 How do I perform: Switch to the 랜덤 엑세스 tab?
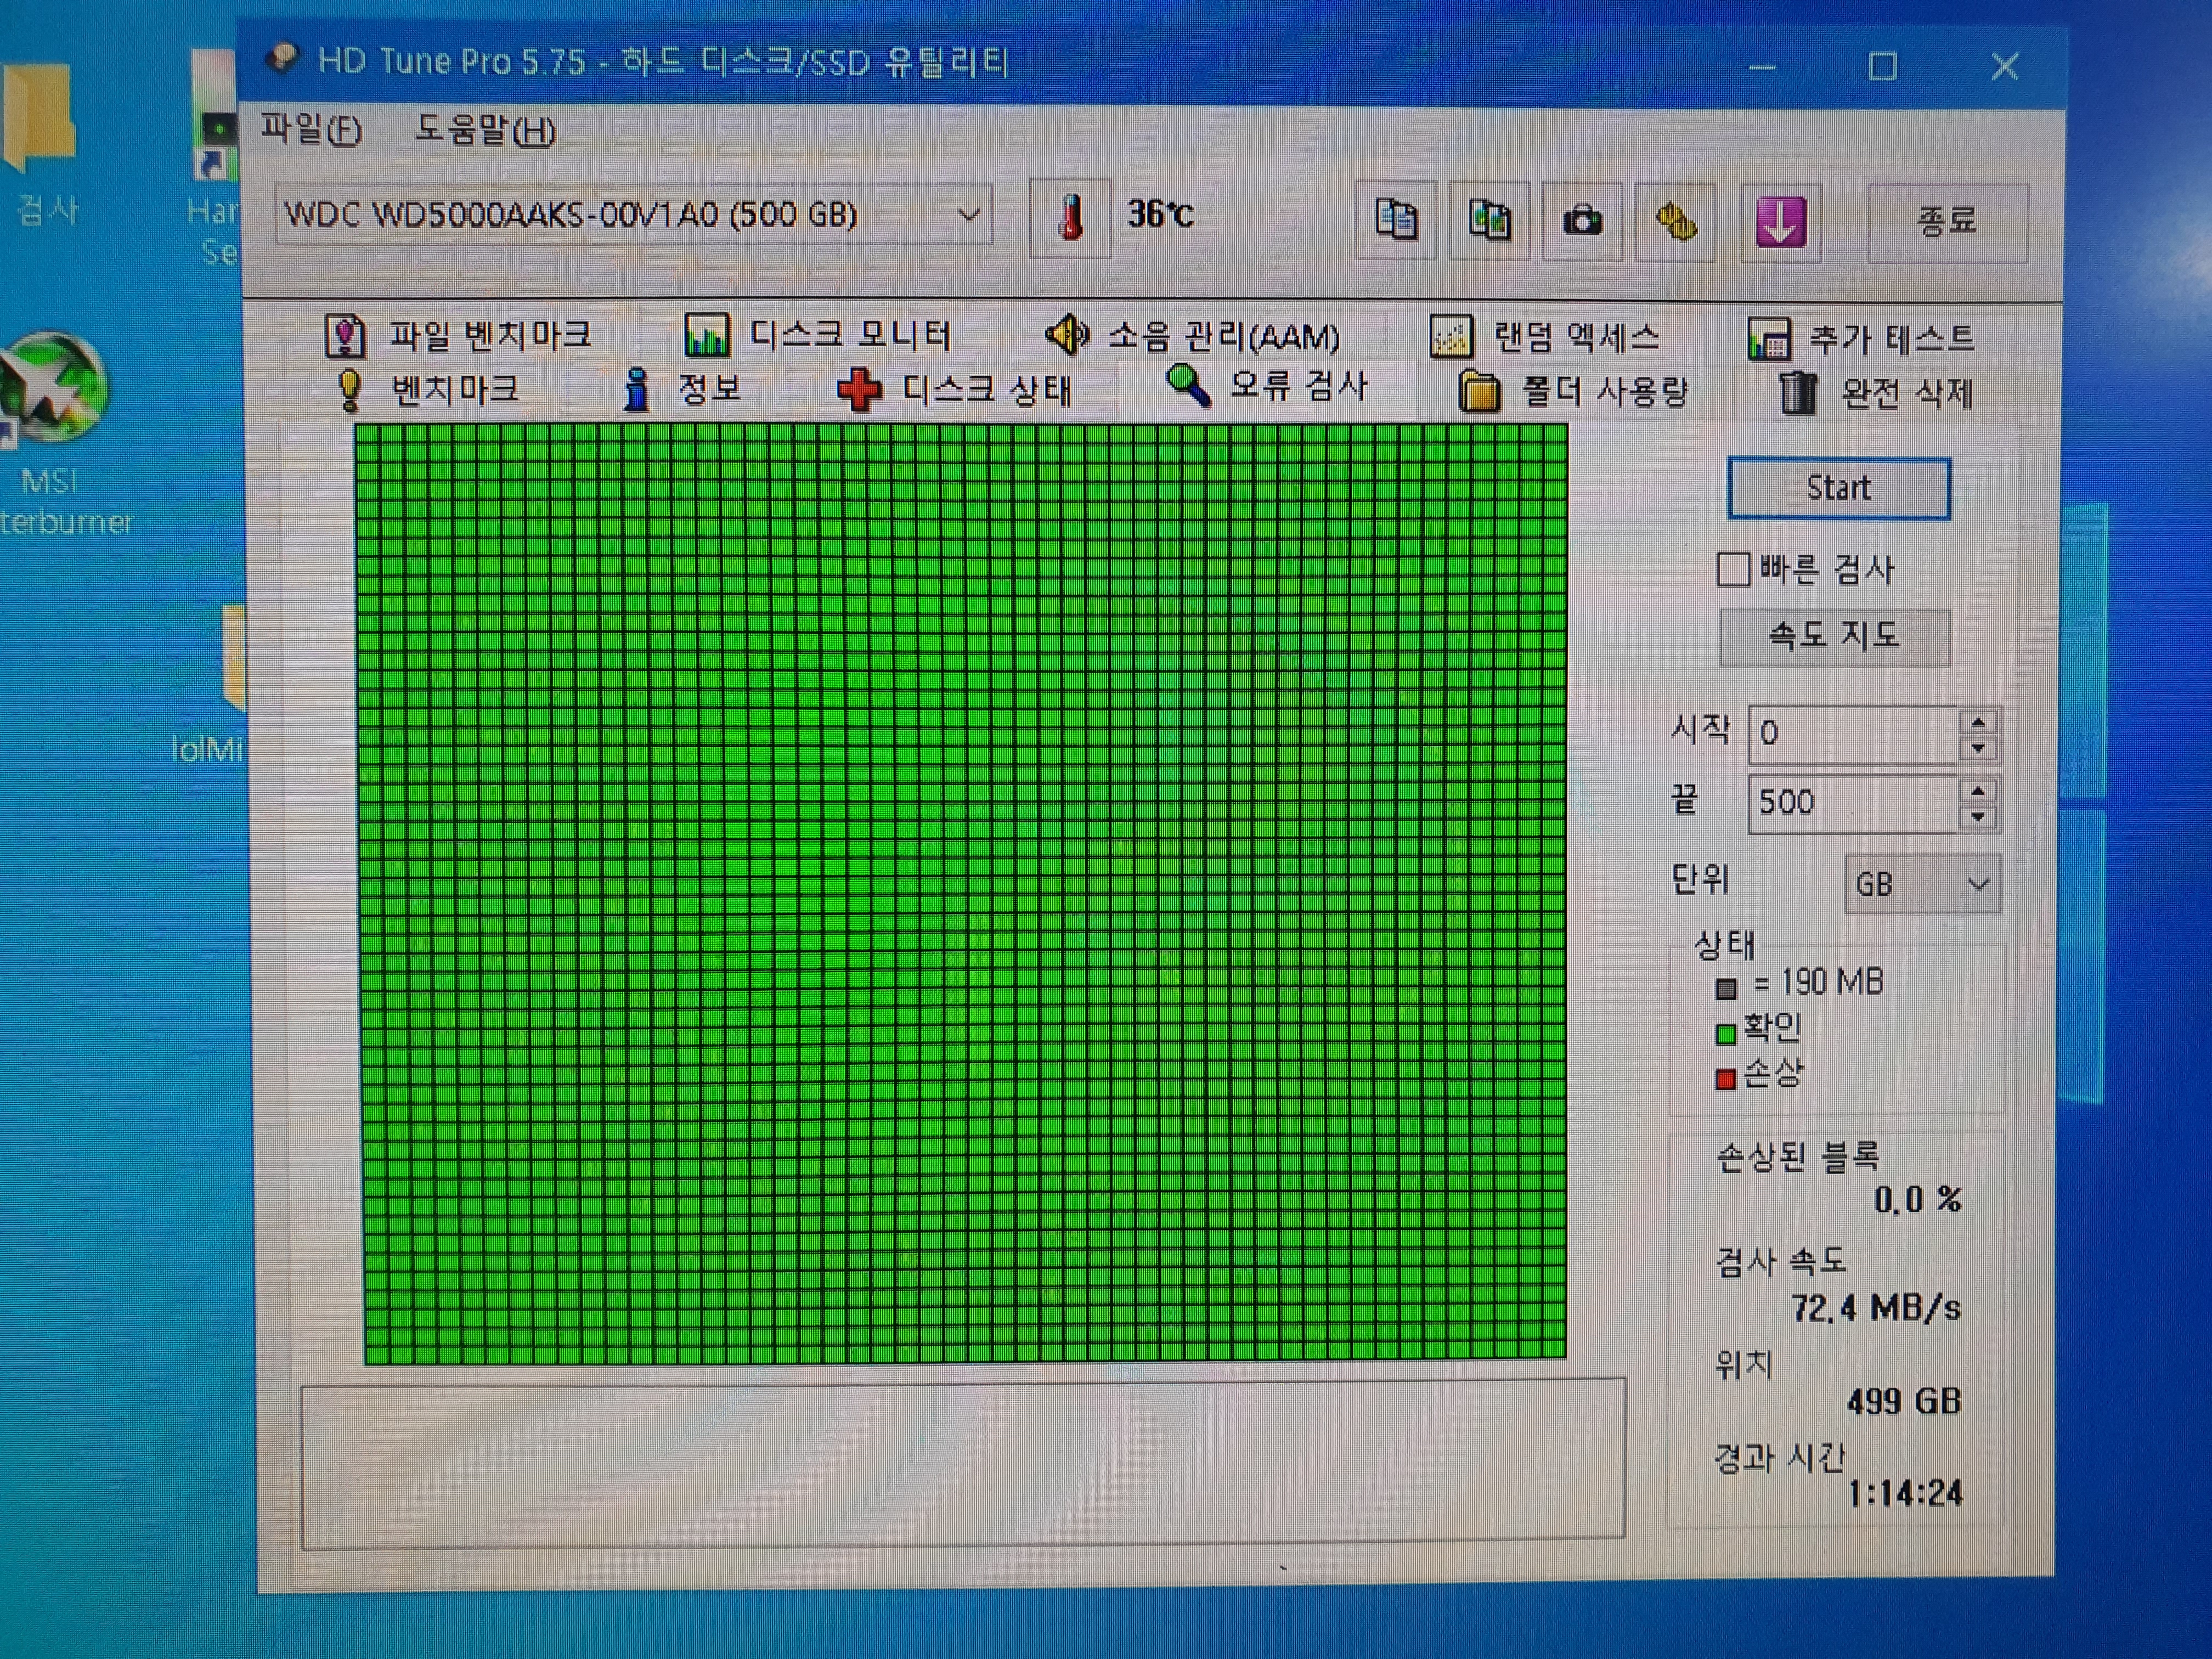click(1546, 338)
